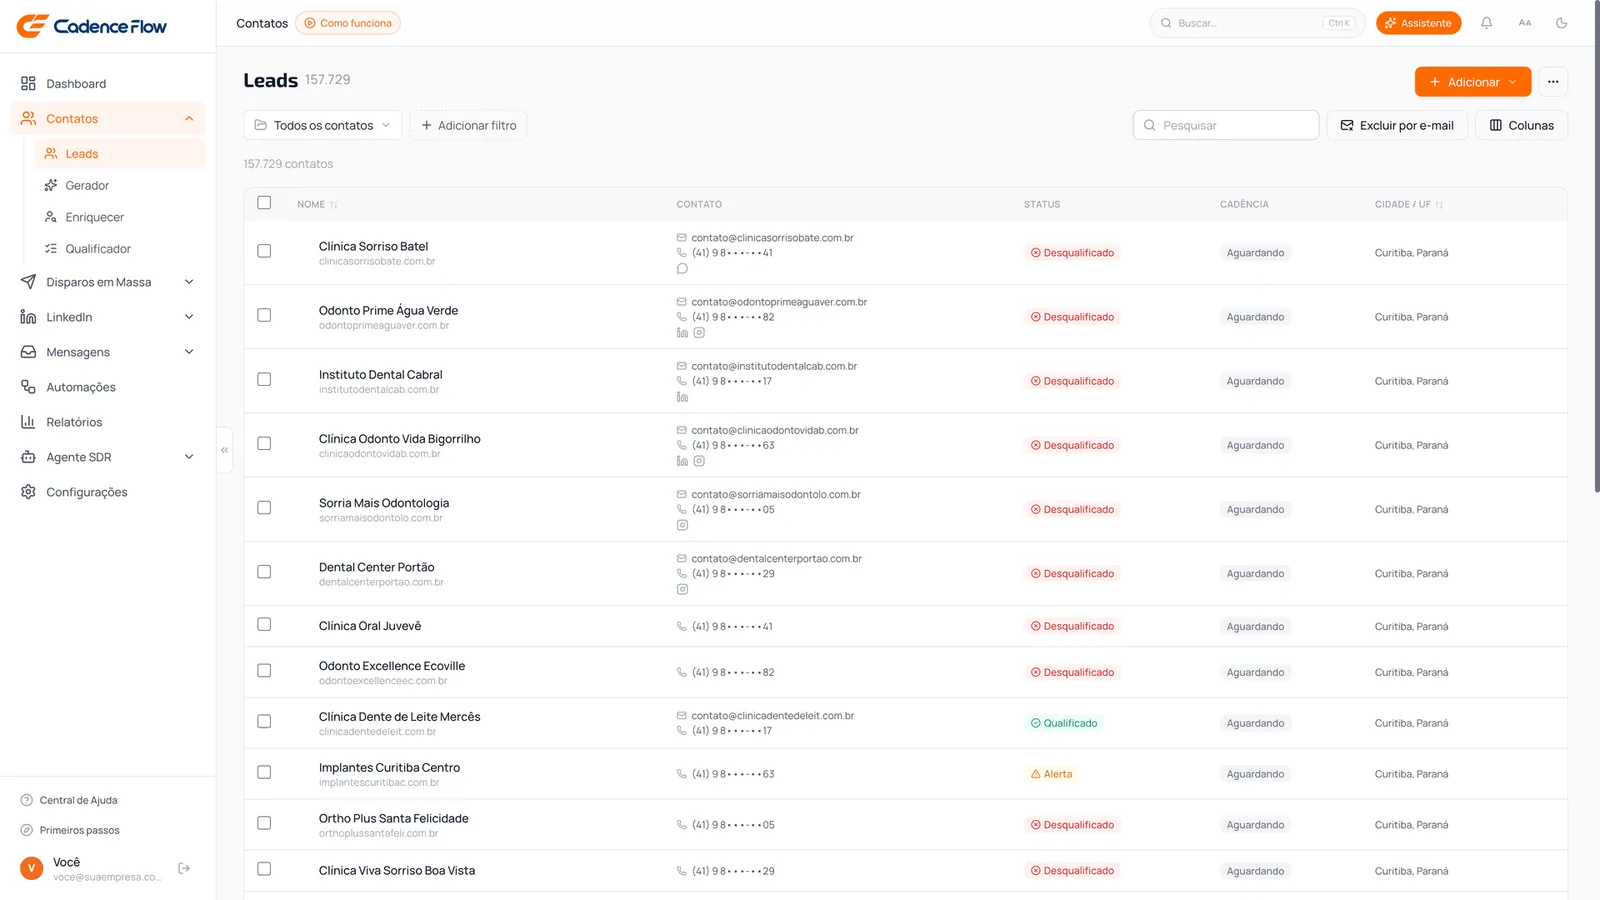Toggle dark mode moon icon
This screenshot has height=900, width=1600.
pyautogui.click(x=1562, y=23)
